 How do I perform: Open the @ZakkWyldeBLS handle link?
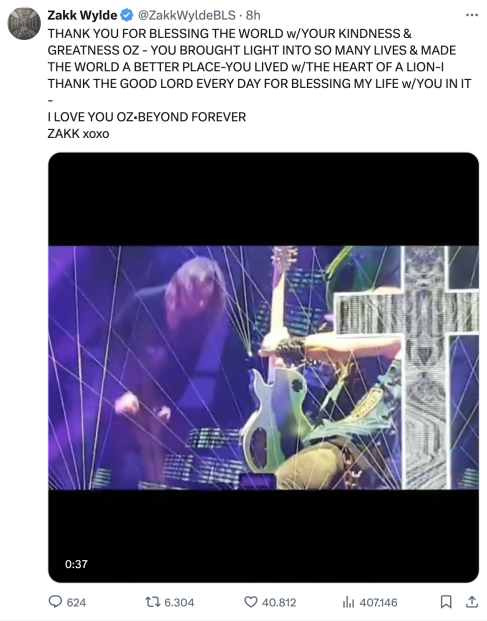pyautogui.click(x=186, y=15)
